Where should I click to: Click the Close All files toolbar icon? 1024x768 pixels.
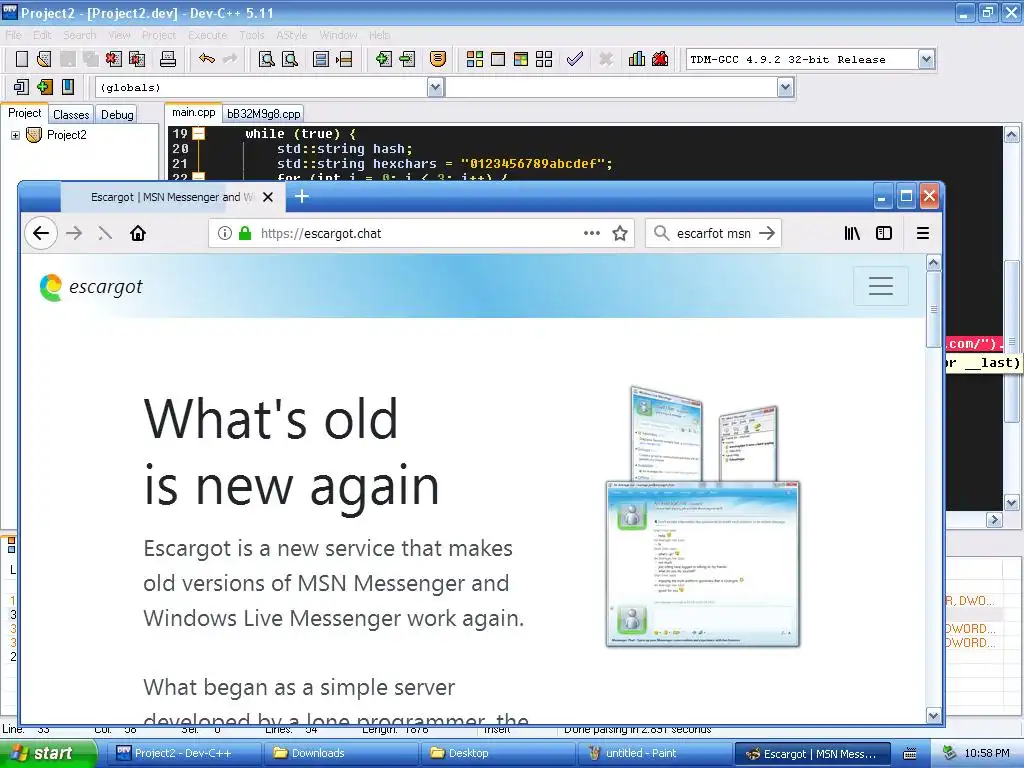click(x=137, y=59)
